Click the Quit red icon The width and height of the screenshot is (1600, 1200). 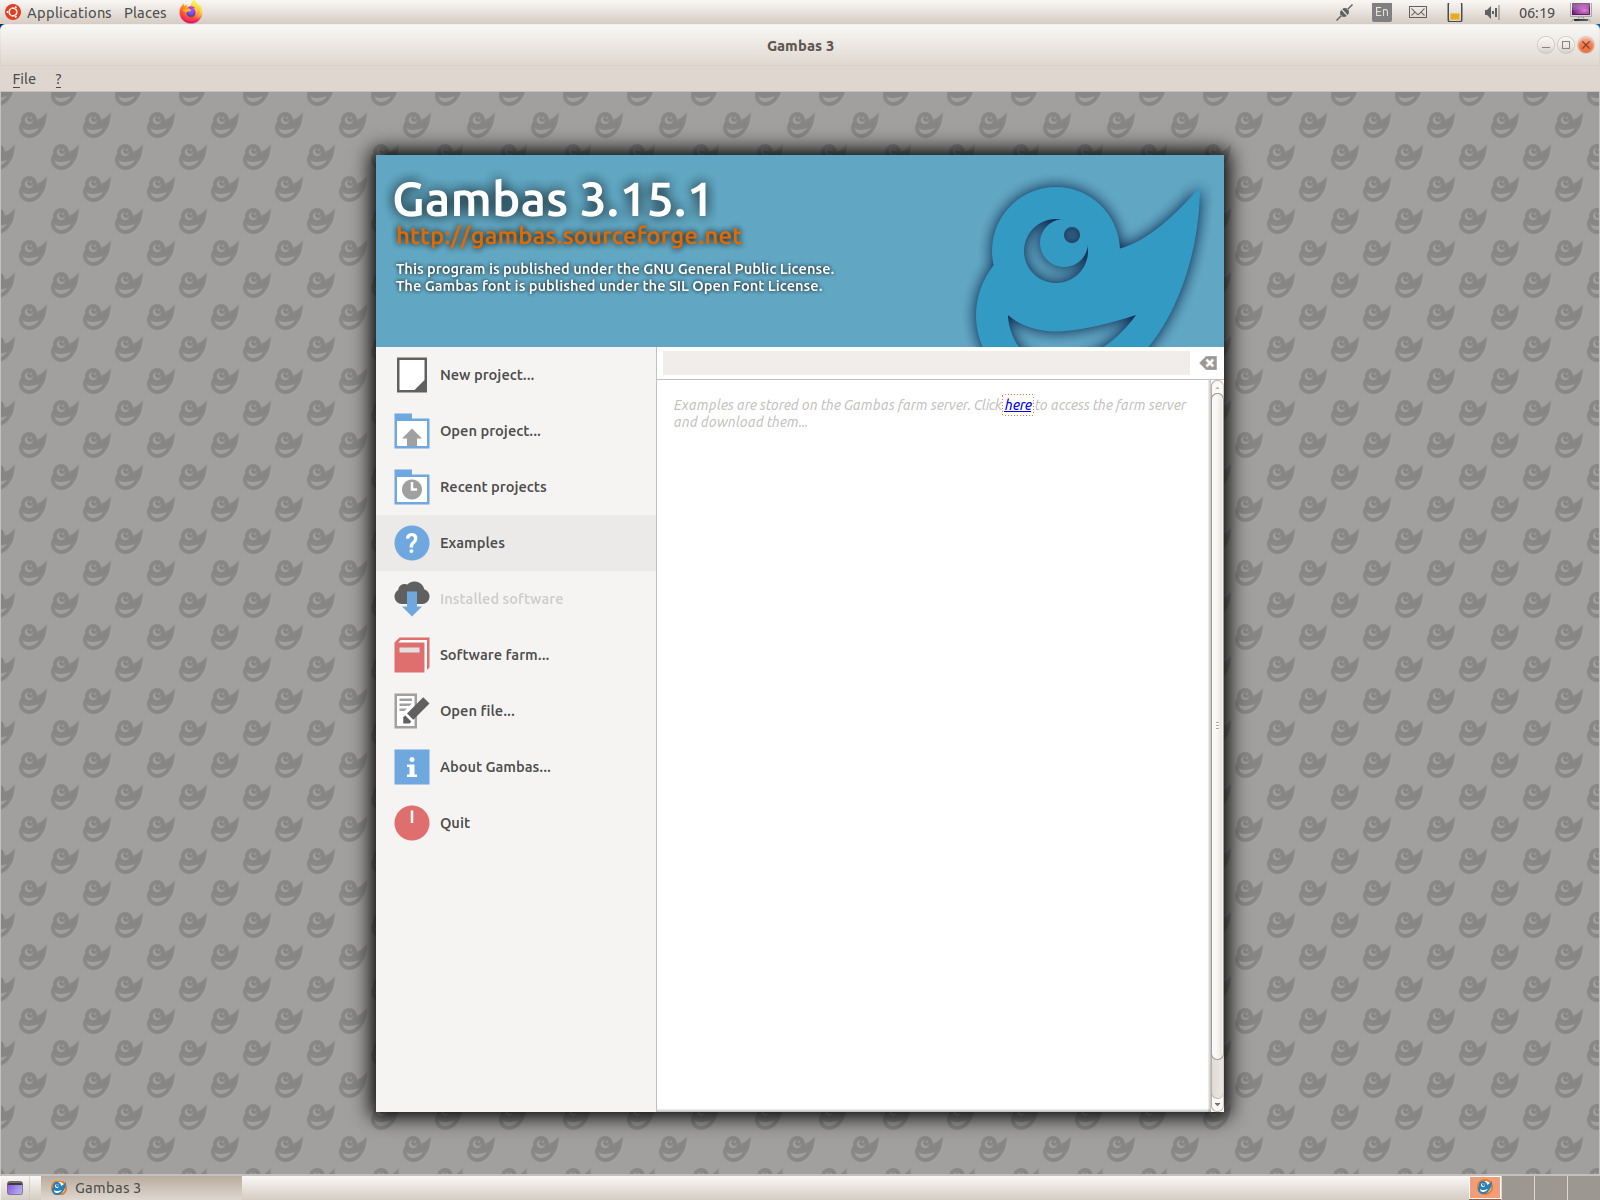coord(411,822)
